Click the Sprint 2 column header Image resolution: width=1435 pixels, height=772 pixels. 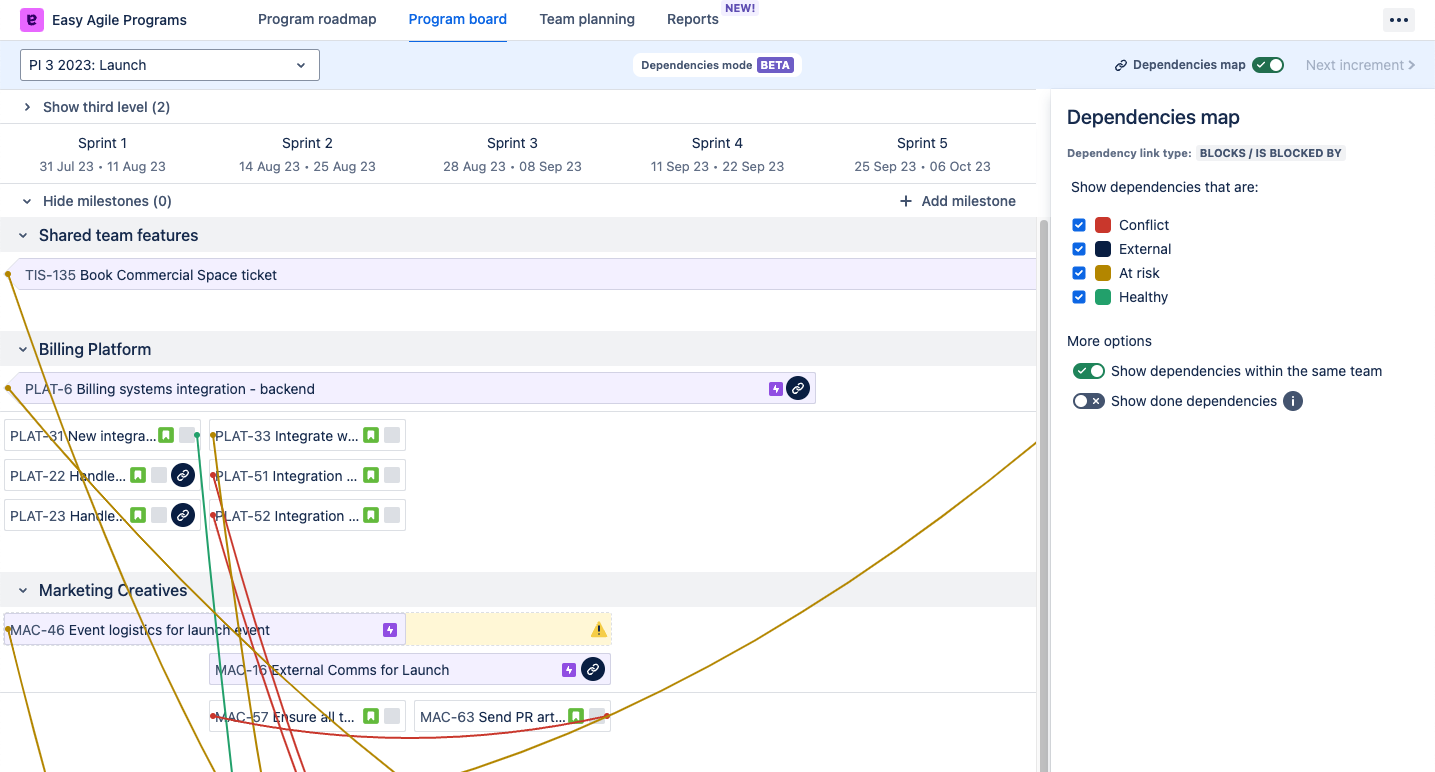coord(307,154)
